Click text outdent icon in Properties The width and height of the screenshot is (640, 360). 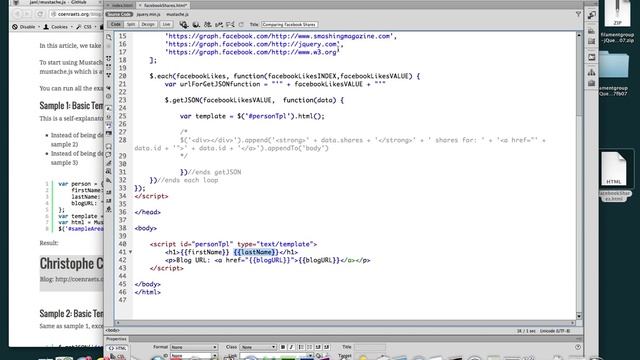pyautogui.click(x=318, y=347)
